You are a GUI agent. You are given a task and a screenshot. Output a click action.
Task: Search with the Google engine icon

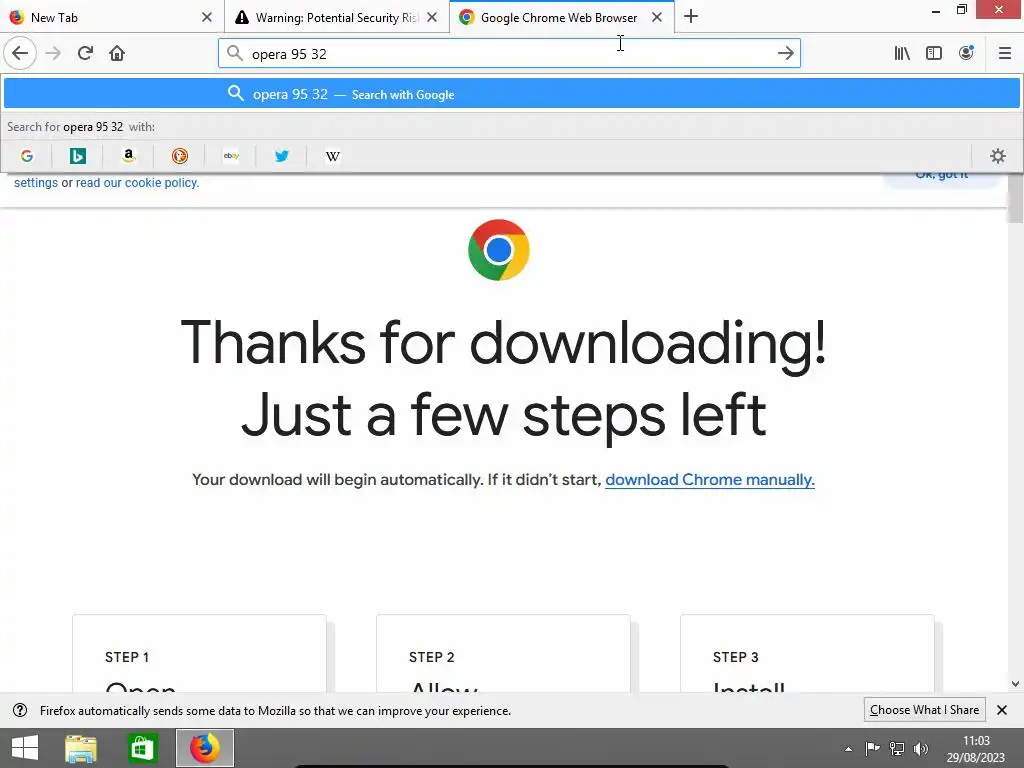click(27, 156)
